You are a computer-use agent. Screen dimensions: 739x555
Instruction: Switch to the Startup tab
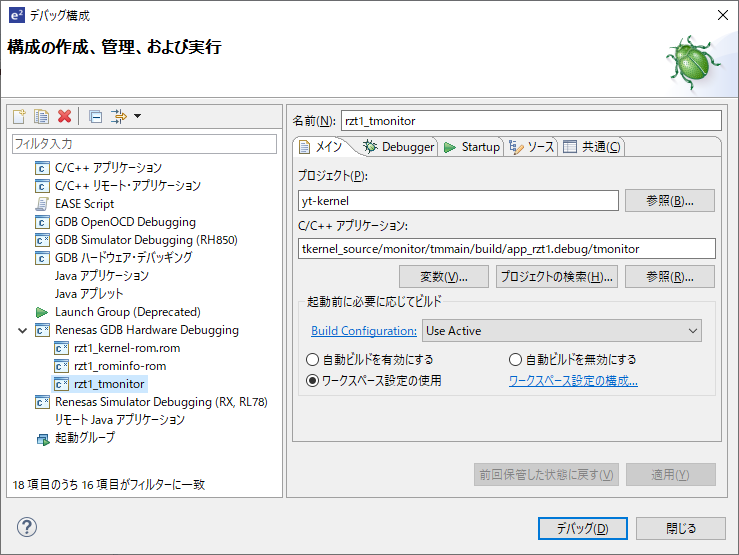[472, 147]
